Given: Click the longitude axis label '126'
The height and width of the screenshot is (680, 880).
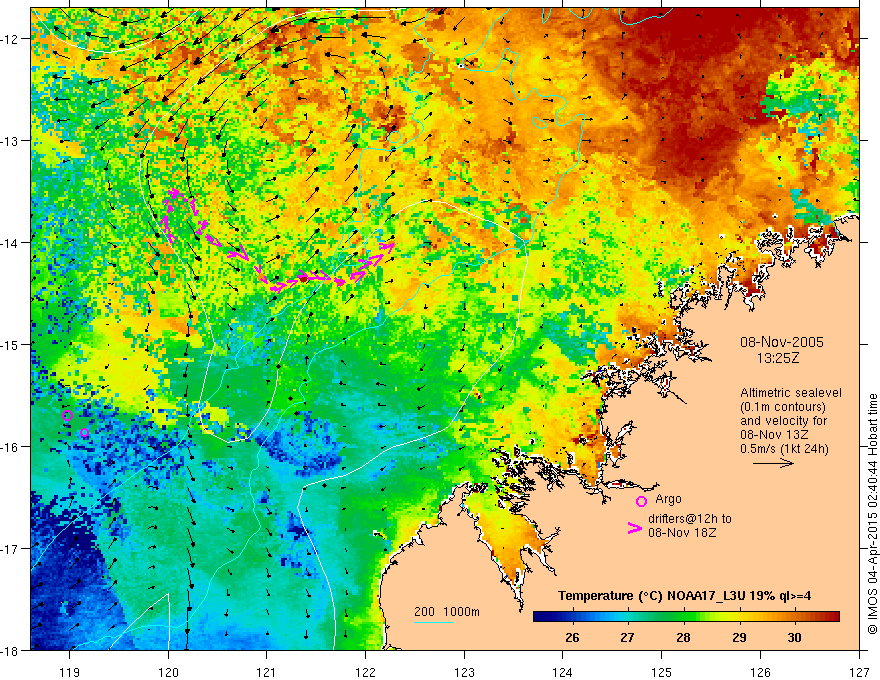Looking at the screenshot, I should click(760, 672).
